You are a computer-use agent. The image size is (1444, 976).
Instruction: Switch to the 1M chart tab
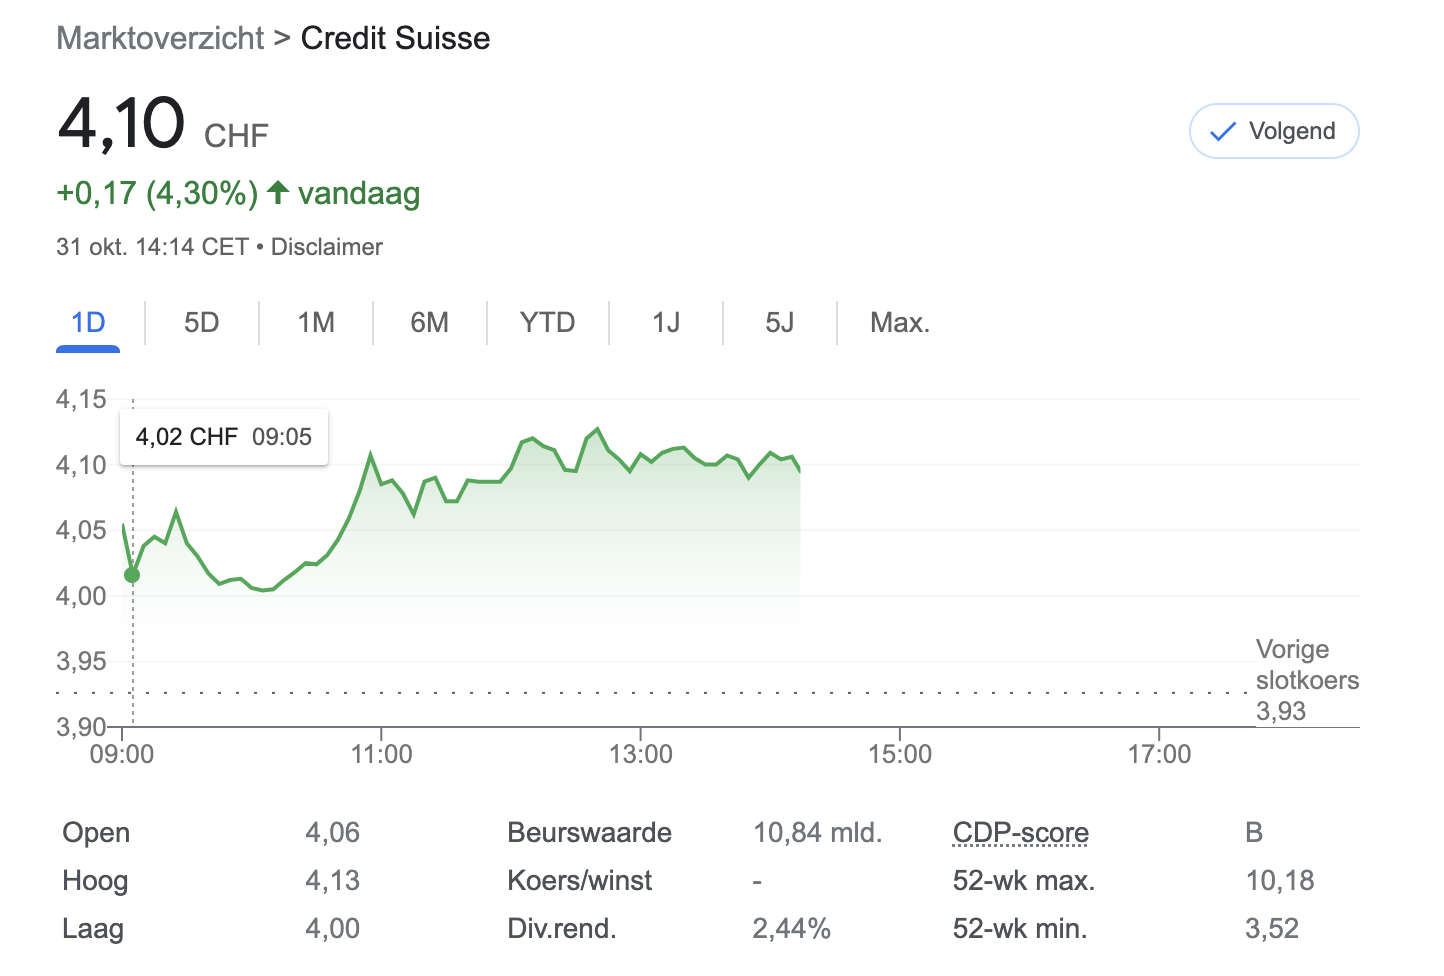(315, 323)
